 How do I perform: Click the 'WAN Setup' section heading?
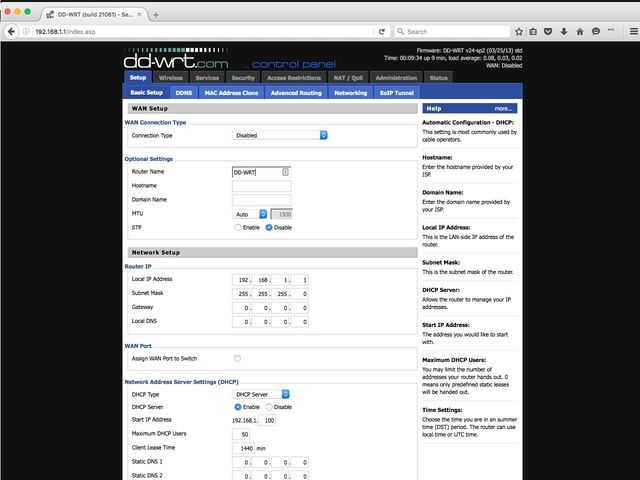149,109
